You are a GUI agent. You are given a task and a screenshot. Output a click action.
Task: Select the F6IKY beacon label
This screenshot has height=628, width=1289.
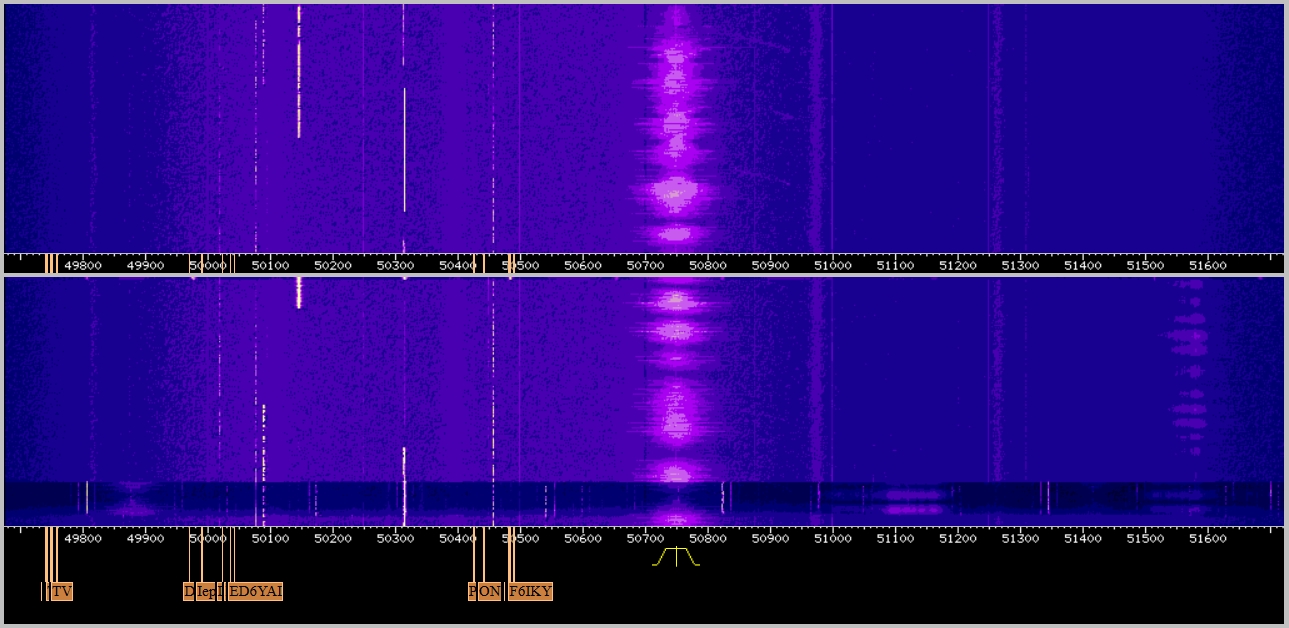(530, 592)
